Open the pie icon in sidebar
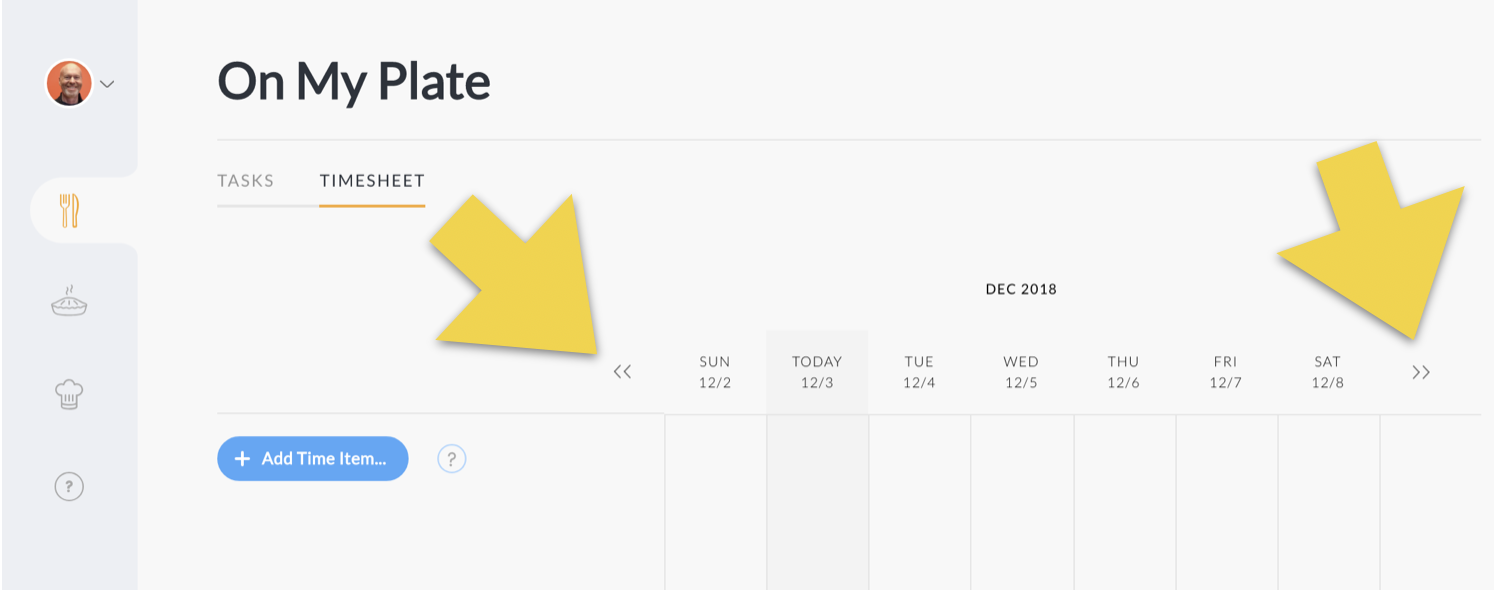Image resolution: width=1494 pixels, height=600 pixels. point(69,300)
